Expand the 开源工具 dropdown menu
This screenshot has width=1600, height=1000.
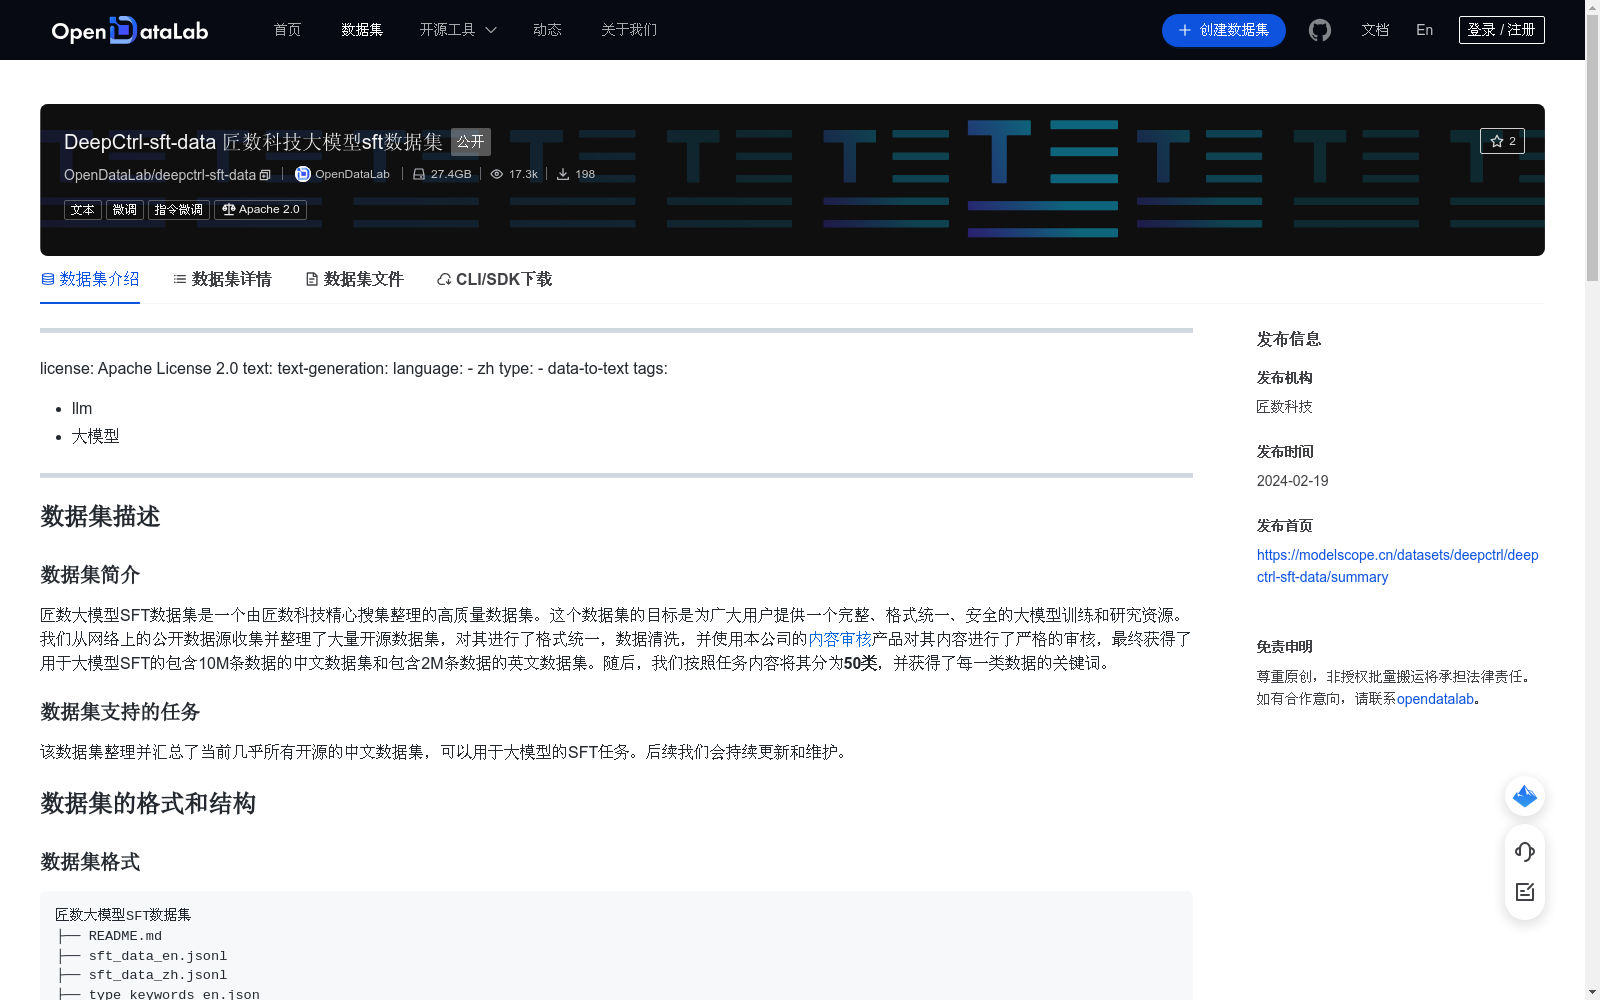point(458,30)
